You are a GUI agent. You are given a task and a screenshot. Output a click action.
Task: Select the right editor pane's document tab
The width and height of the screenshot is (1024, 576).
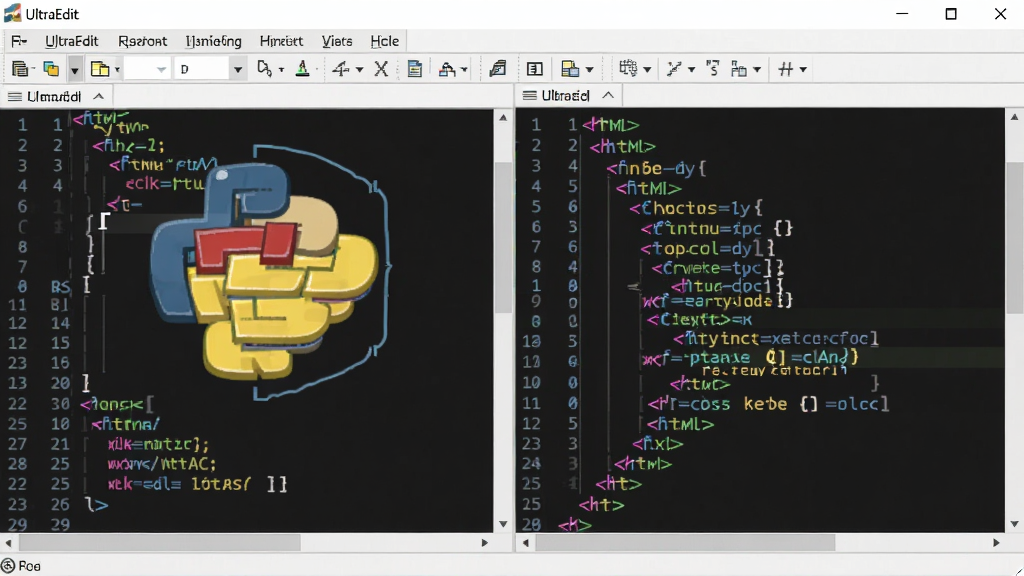pos(569,96)
